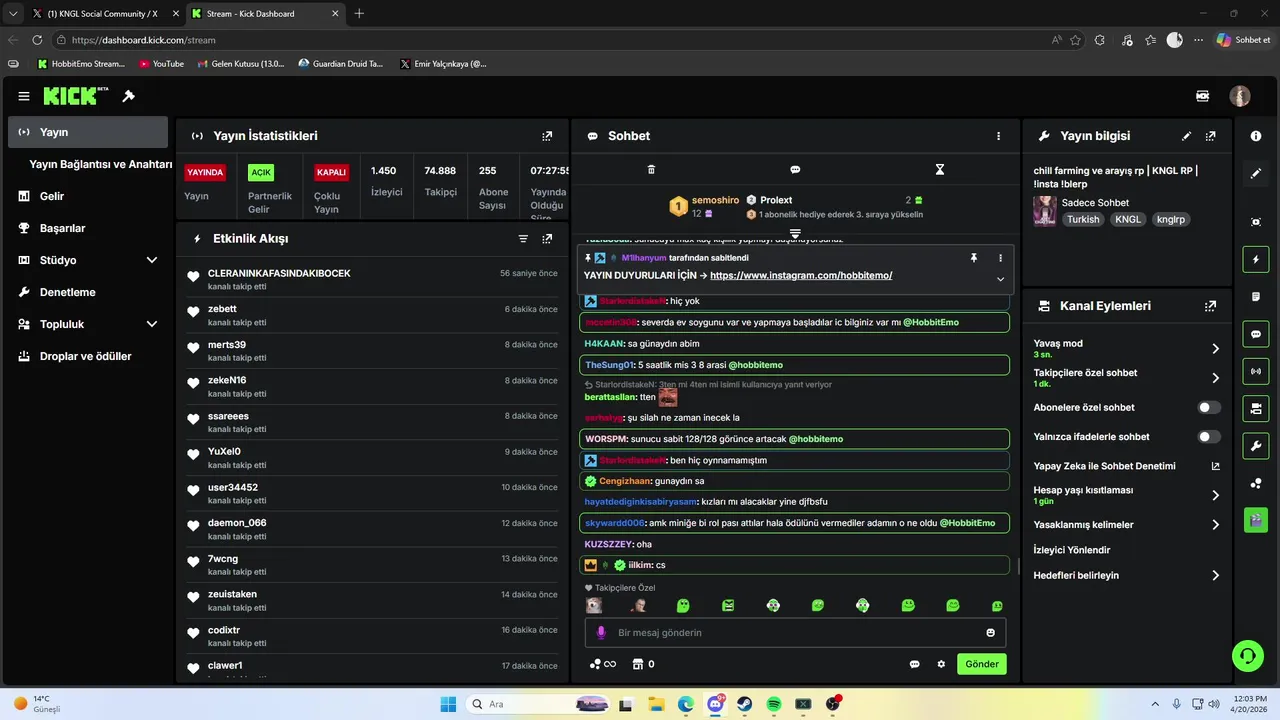Open Steam from the Windows taskbar

[745, 704]
